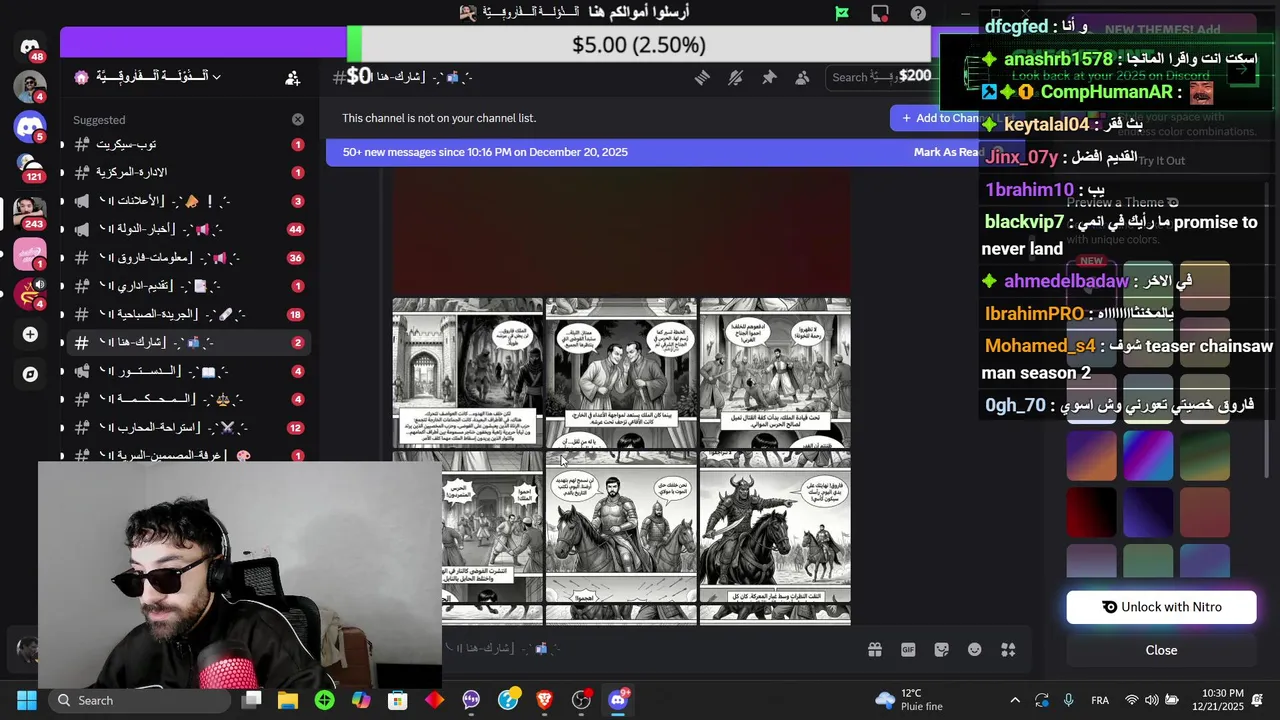This screenshot has height=720, width=1280.
Task: Open Discover servers compass icon
Action: point(30,374)
